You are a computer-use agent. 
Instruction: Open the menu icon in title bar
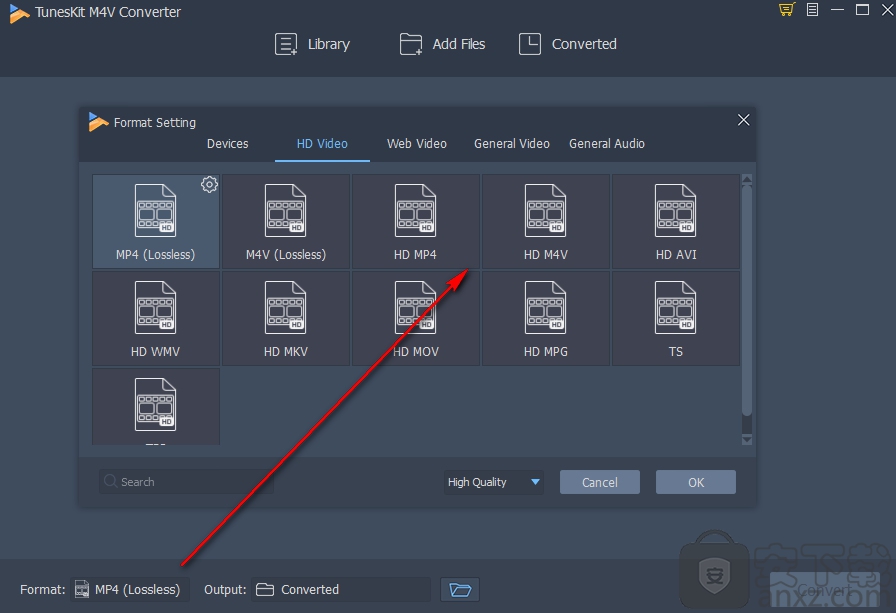point(812,10)
